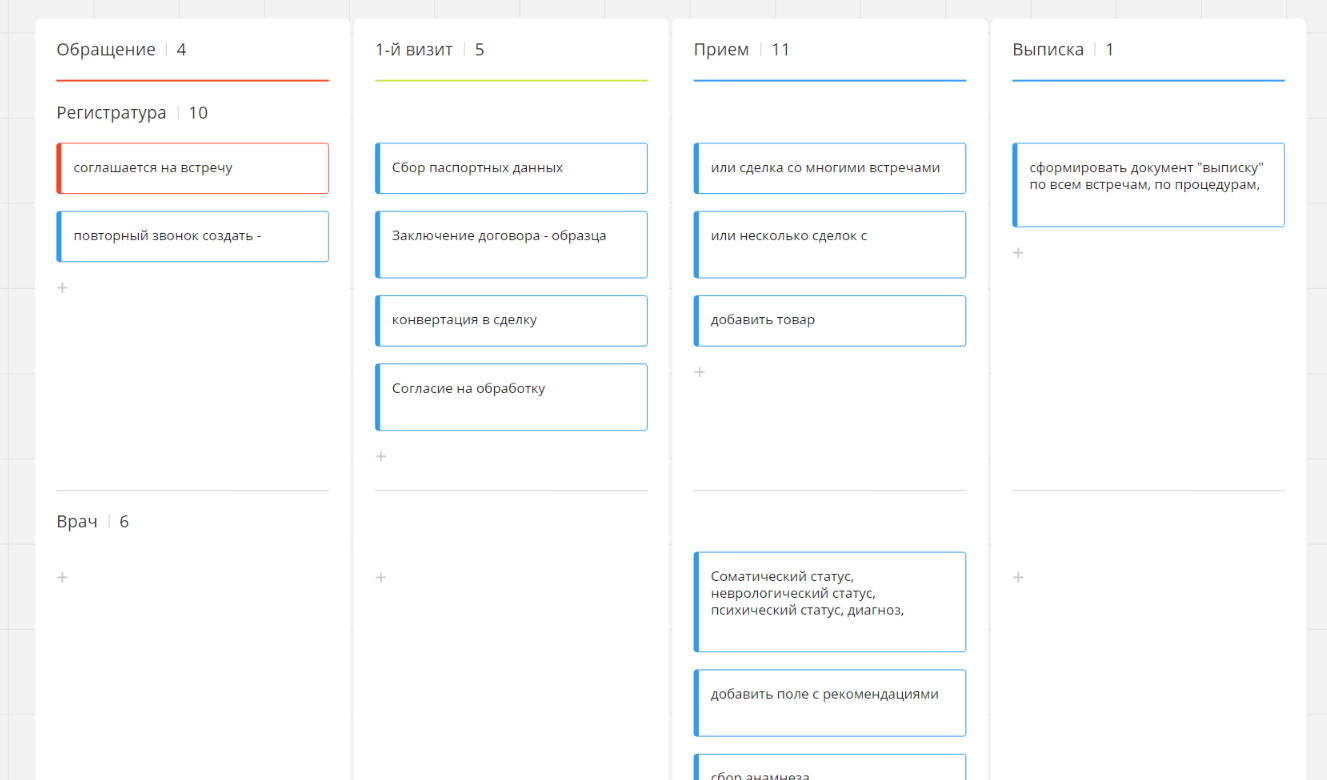Add card below 'добавить товар' card
Viewport: 1327px width, 780px height.
[700, 372]
